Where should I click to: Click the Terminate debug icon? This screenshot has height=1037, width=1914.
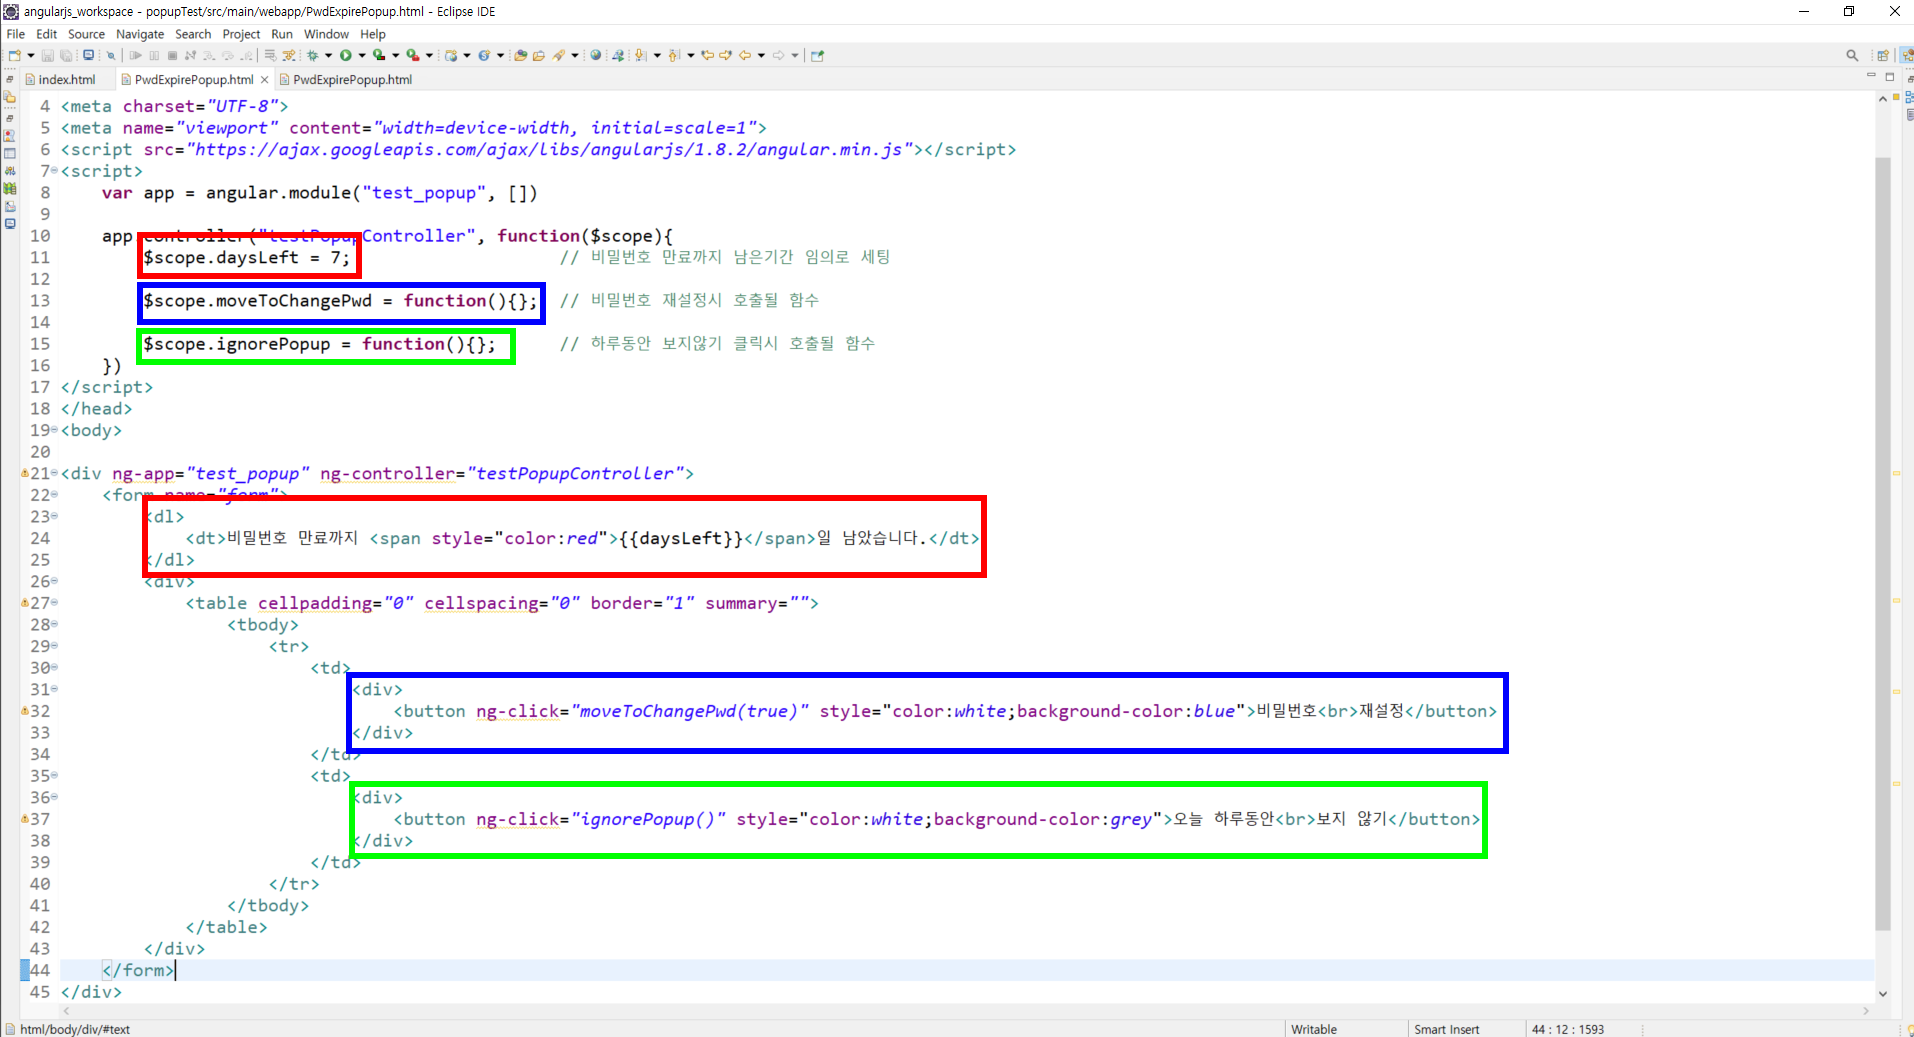pyautogui.click(x=172, y=55)
